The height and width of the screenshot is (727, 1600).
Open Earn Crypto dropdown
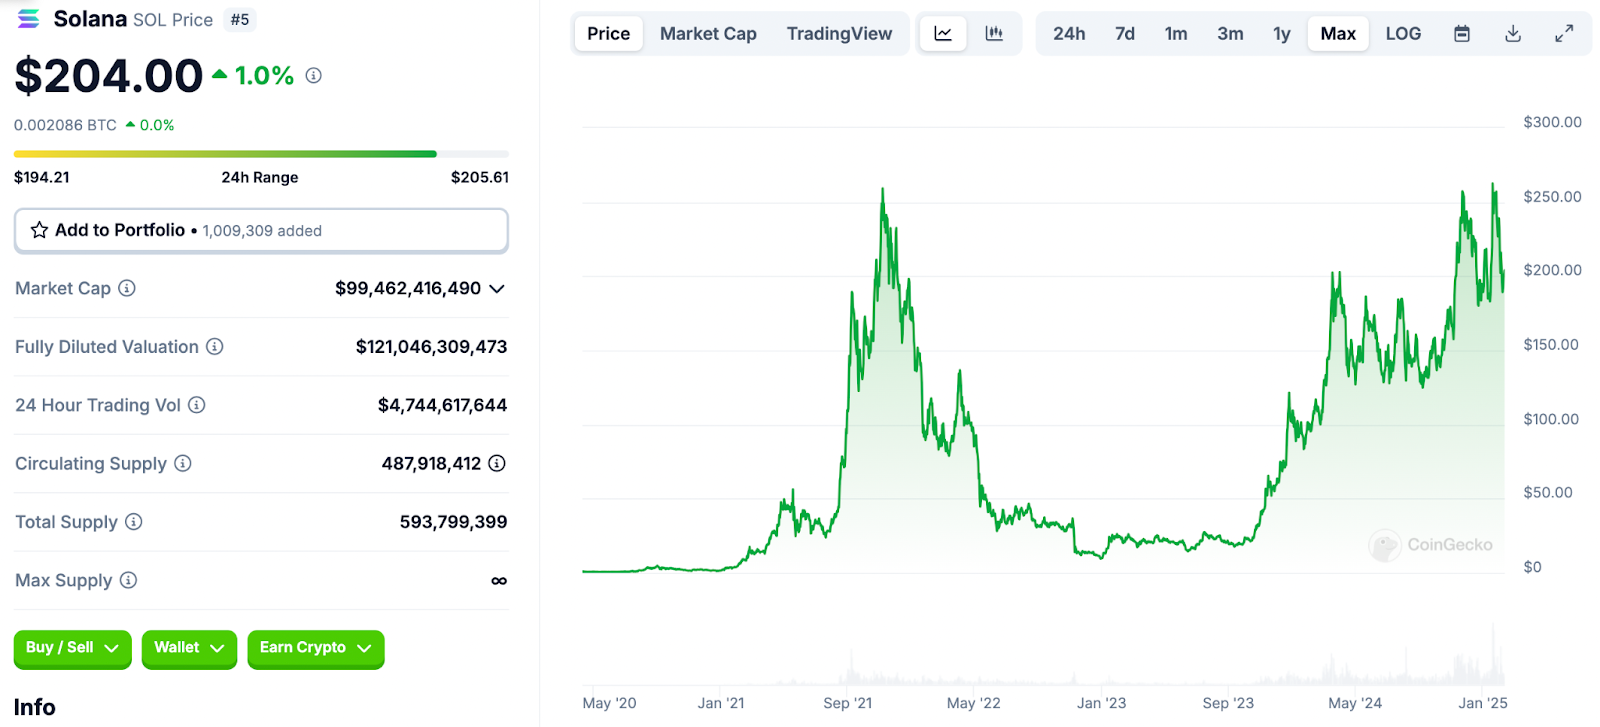click(316, 648)
